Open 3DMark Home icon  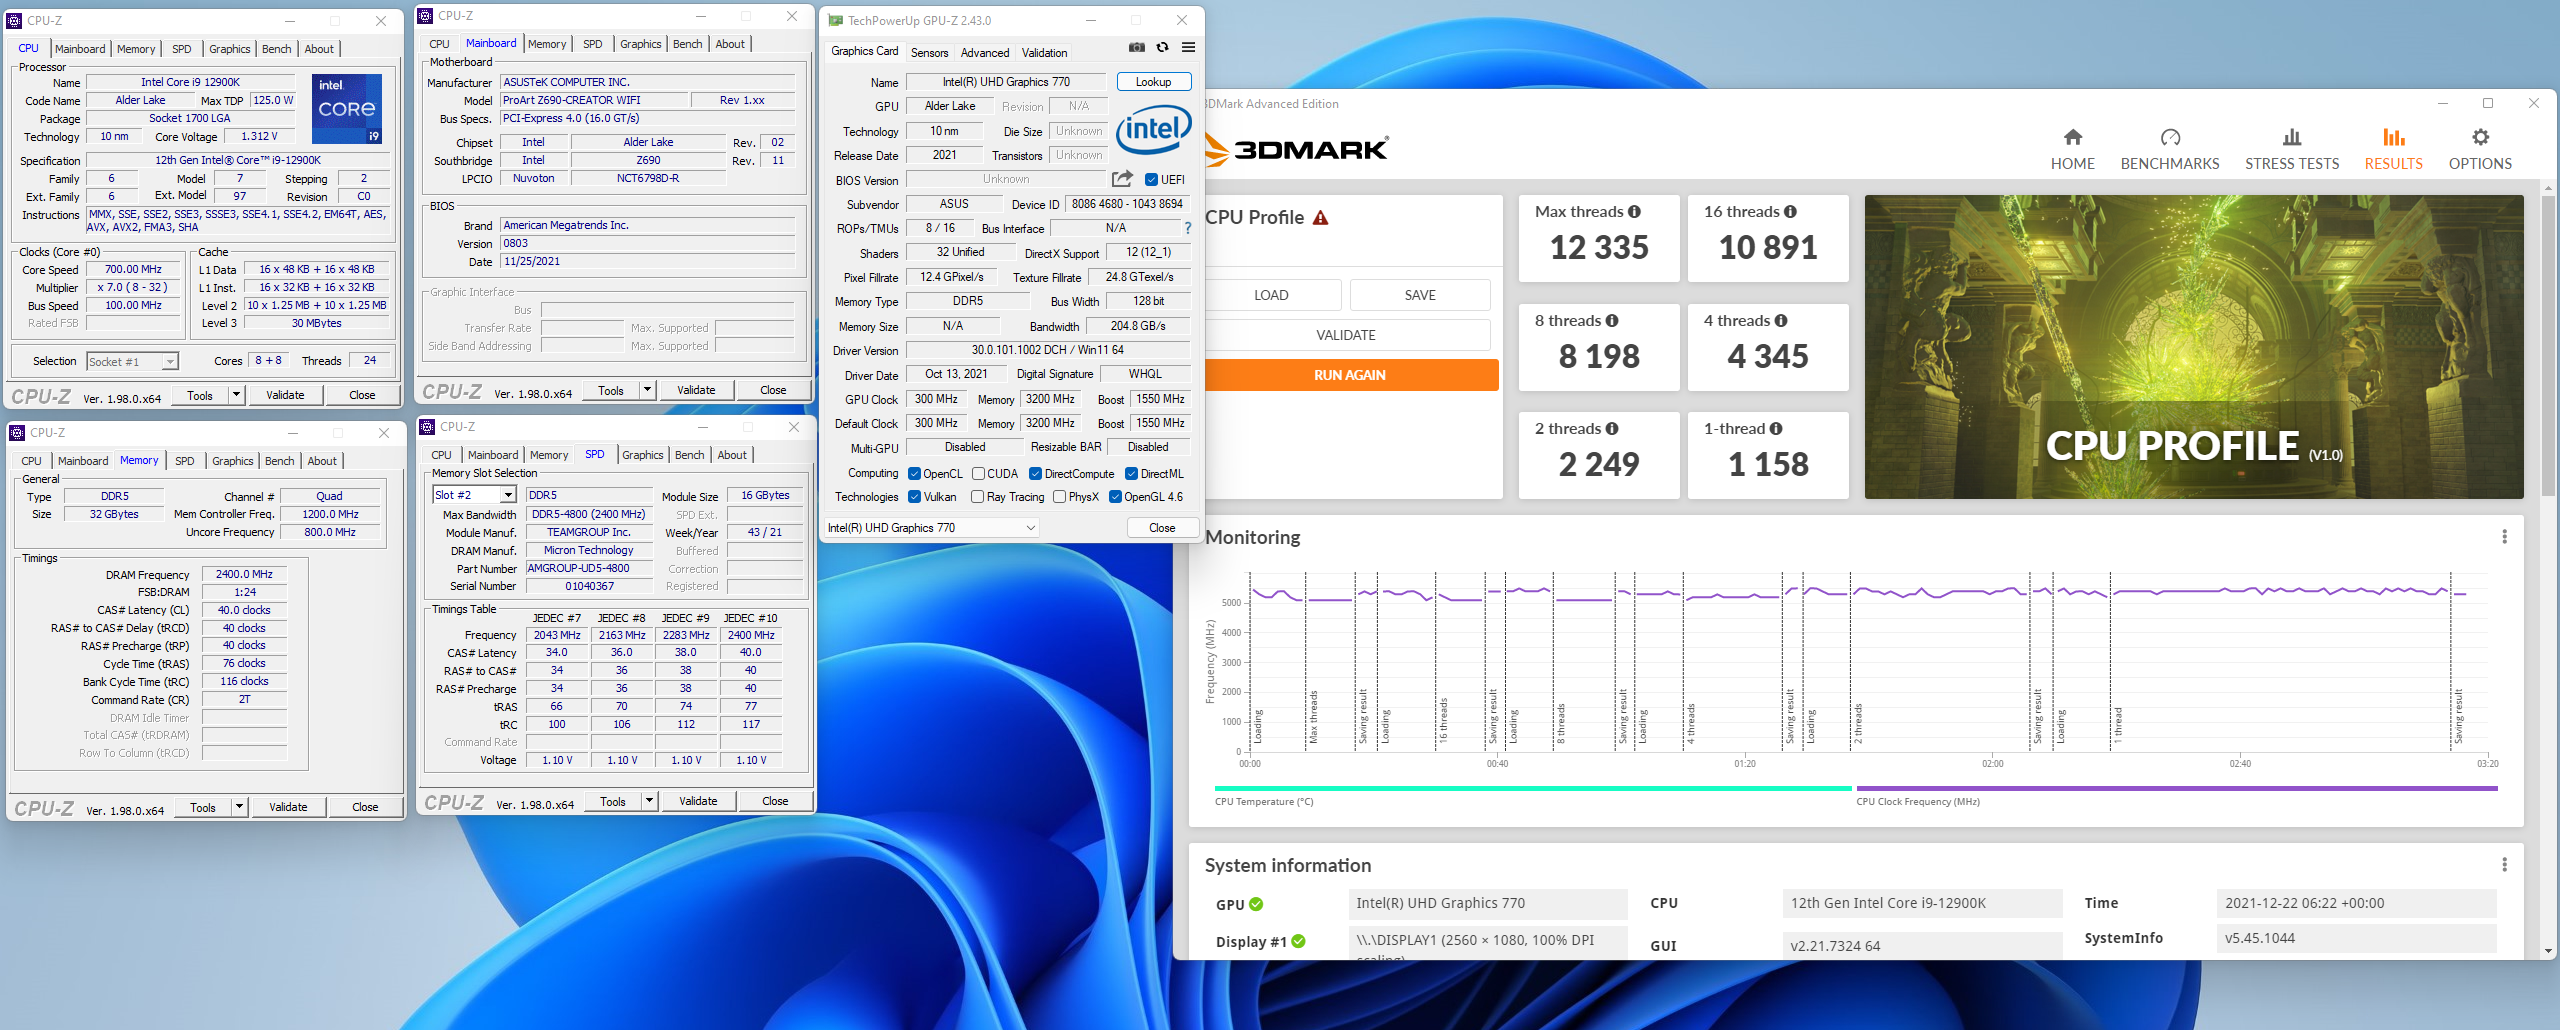(x=2072, y=138)
